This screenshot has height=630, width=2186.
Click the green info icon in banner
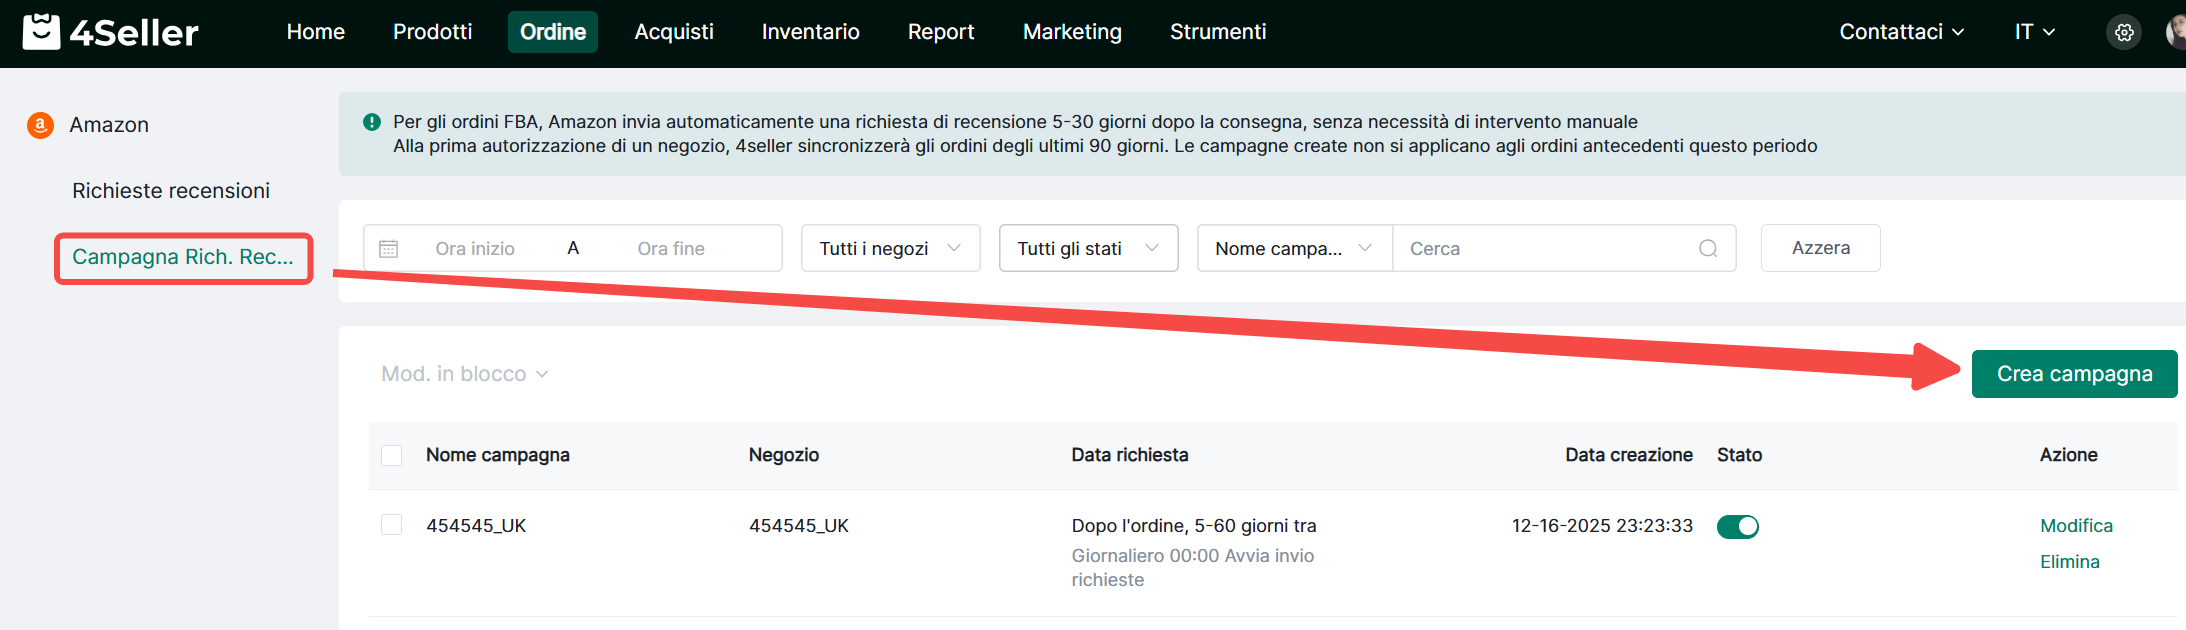(372, 122)
